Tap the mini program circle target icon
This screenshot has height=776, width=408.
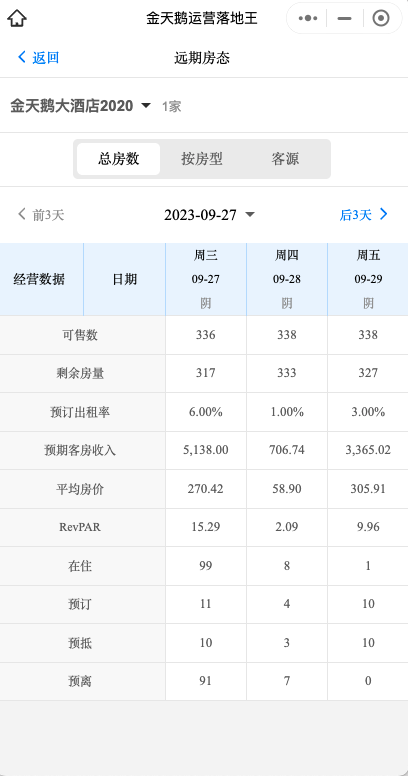(x=380, y=18)
